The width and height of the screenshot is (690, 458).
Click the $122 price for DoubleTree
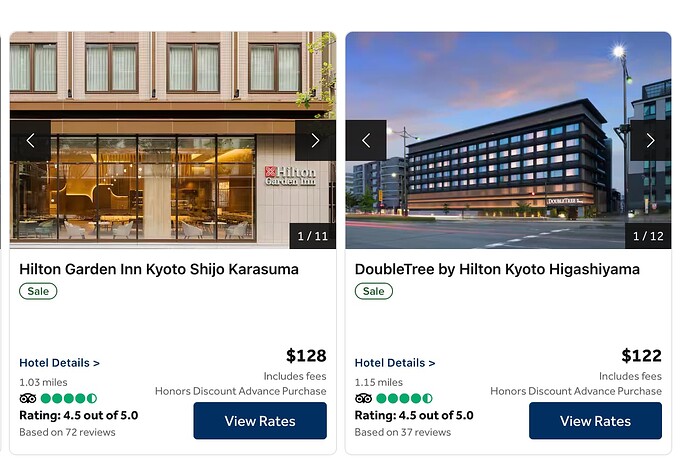[641, 355]
